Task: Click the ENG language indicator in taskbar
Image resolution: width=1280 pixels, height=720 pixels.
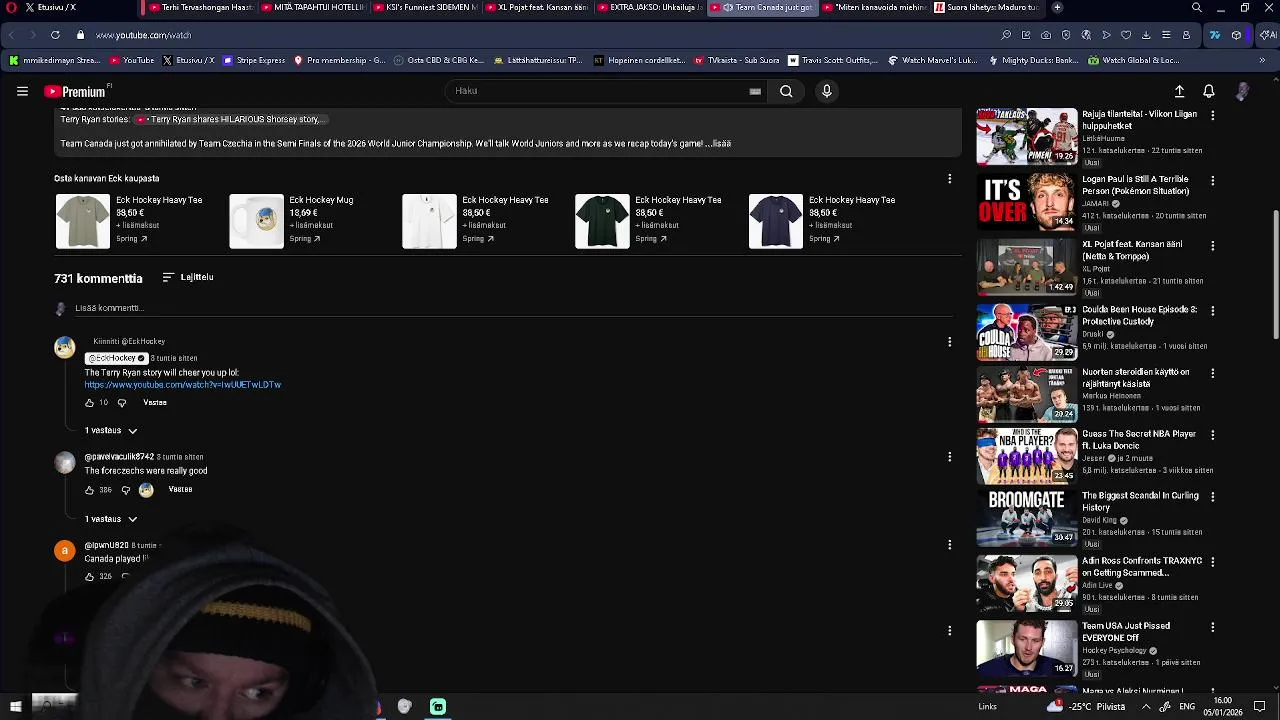Action: 1187,707
